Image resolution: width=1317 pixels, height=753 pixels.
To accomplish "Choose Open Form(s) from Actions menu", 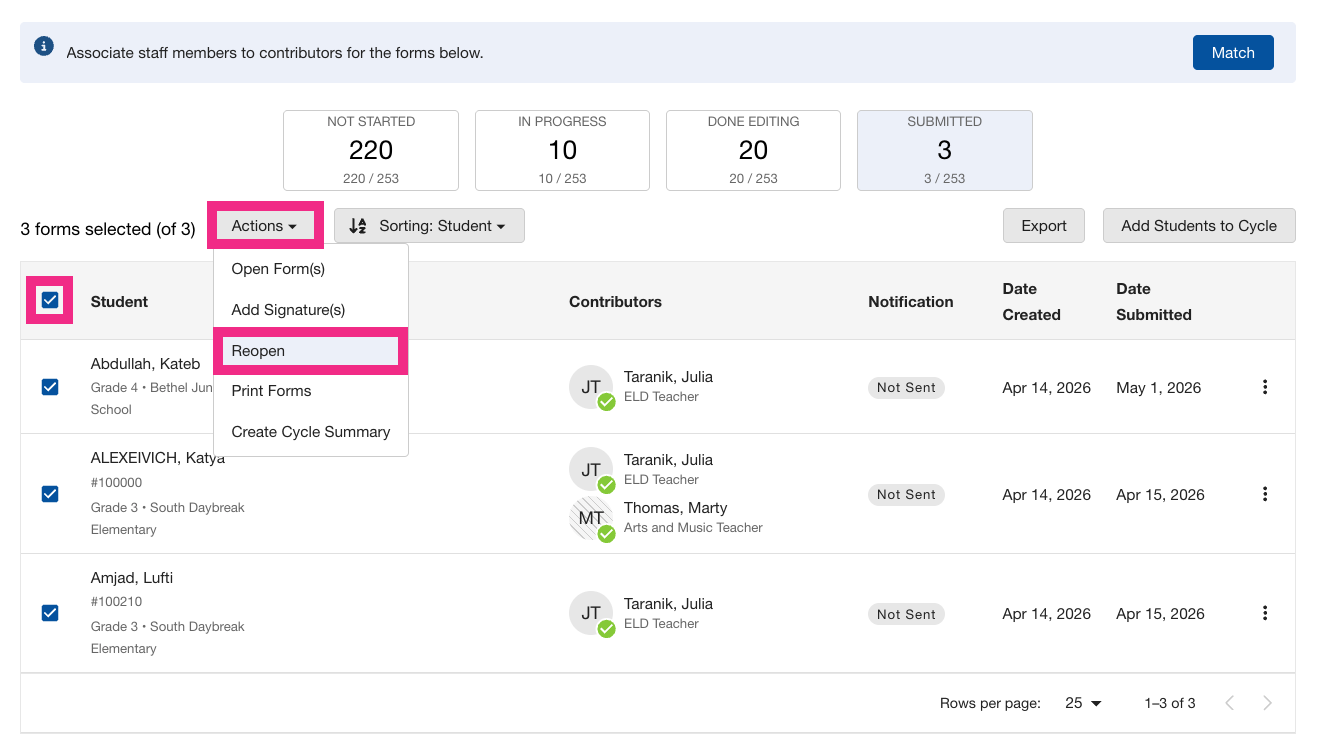I will (311, 269).
